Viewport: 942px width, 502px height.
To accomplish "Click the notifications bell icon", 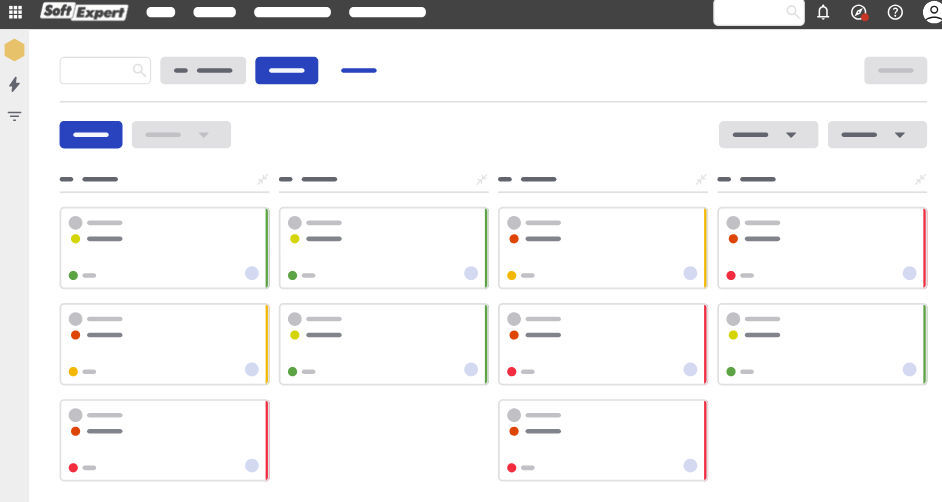I will point(823,13).
